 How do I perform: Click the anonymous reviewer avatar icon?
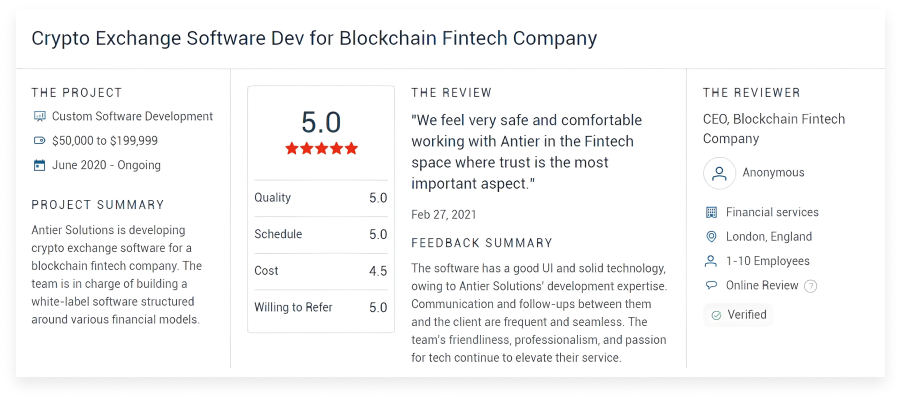point(719,173)
